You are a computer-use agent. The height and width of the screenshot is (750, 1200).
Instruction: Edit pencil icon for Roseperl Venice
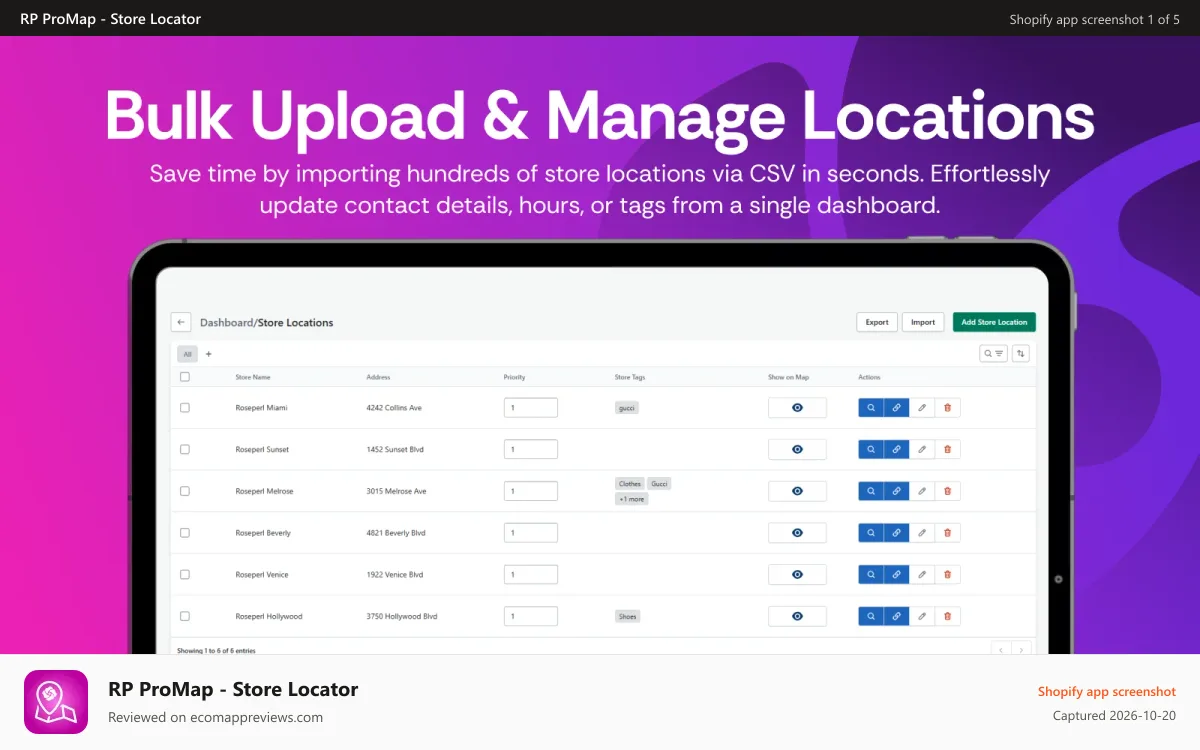[x=922, y=575]
